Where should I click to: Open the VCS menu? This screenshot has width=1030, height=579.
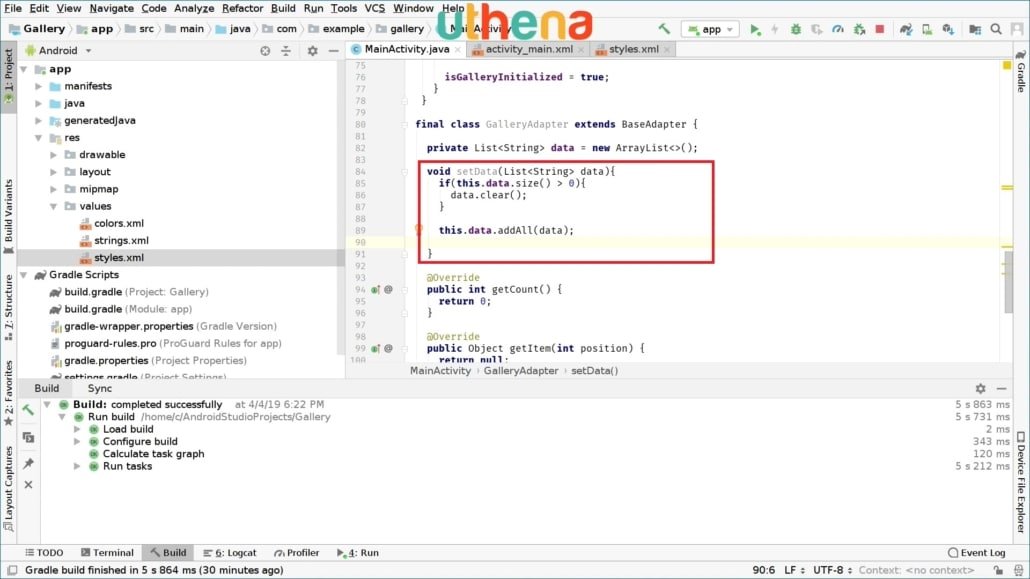point(374,9)
